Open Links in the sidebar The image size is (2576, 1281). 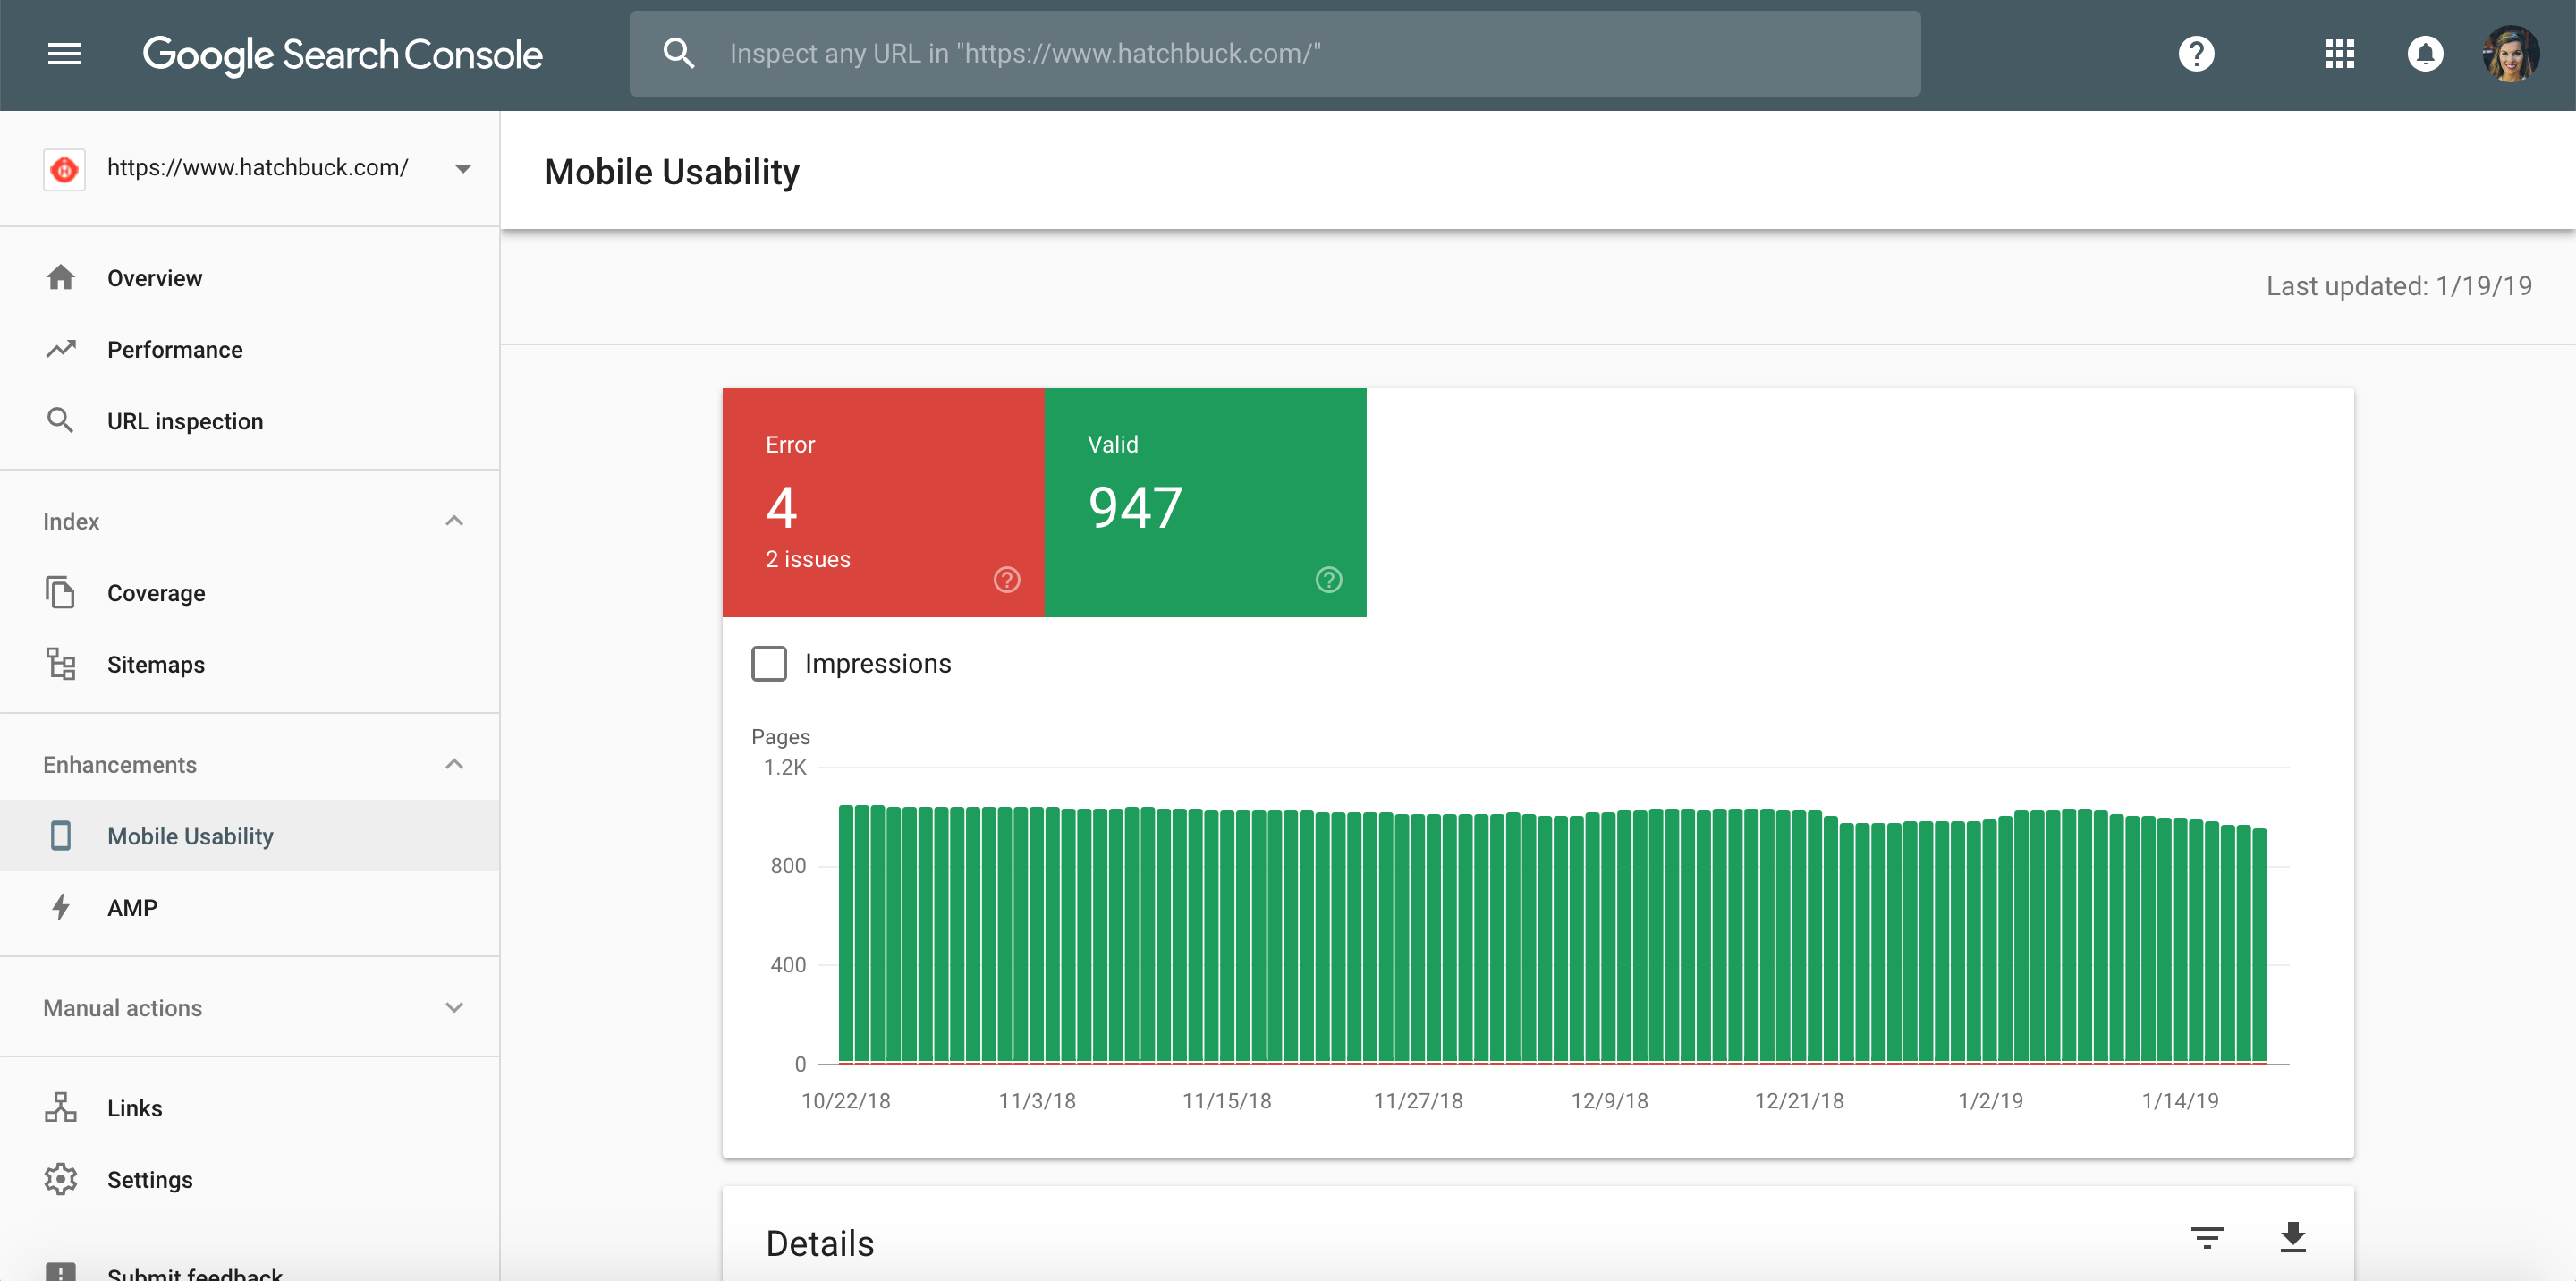250,1108
